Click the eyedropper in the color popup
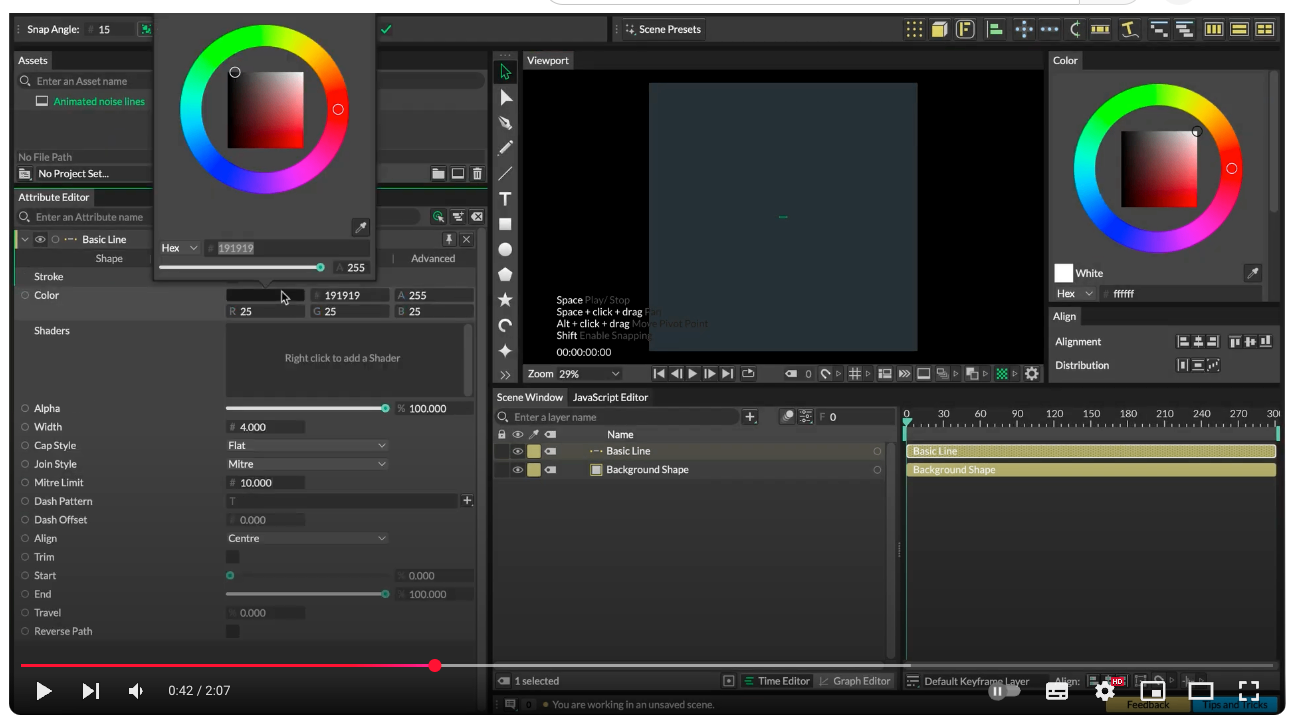 coord(361,228)
